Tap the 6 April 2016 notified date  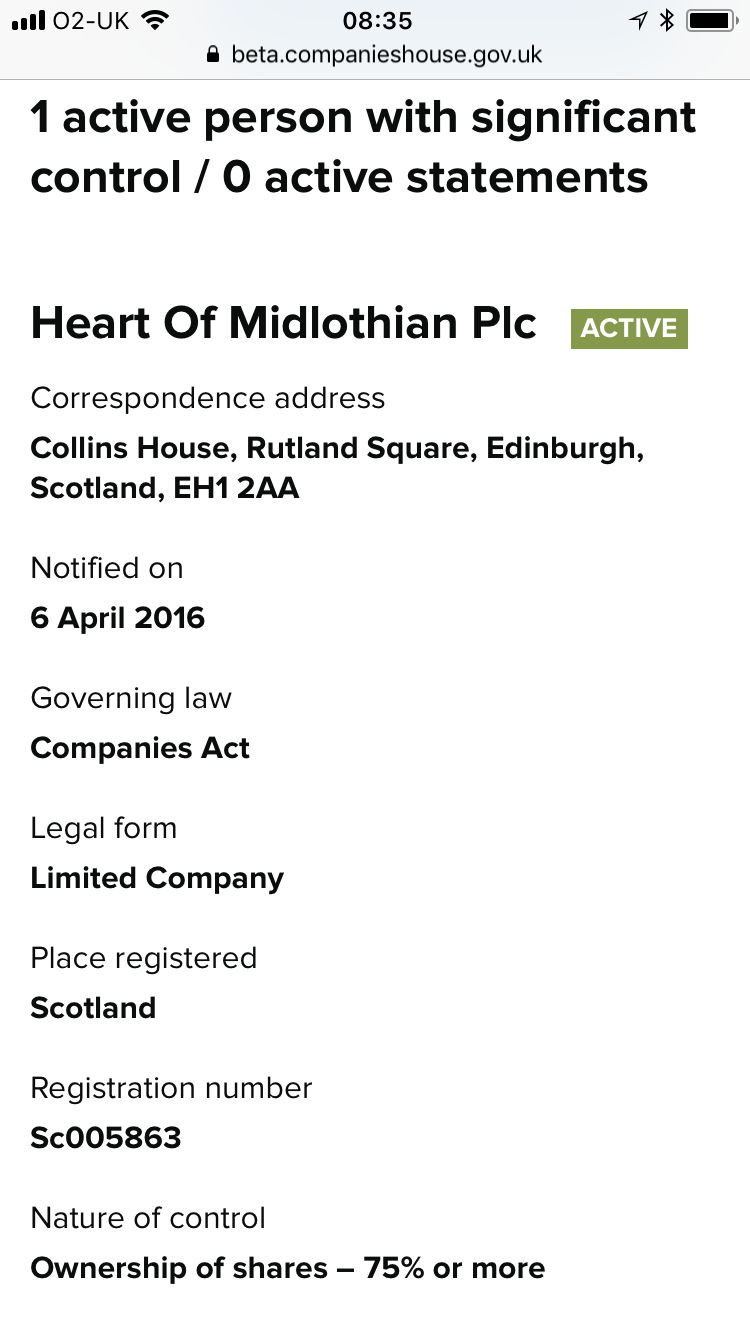(118, 618)
